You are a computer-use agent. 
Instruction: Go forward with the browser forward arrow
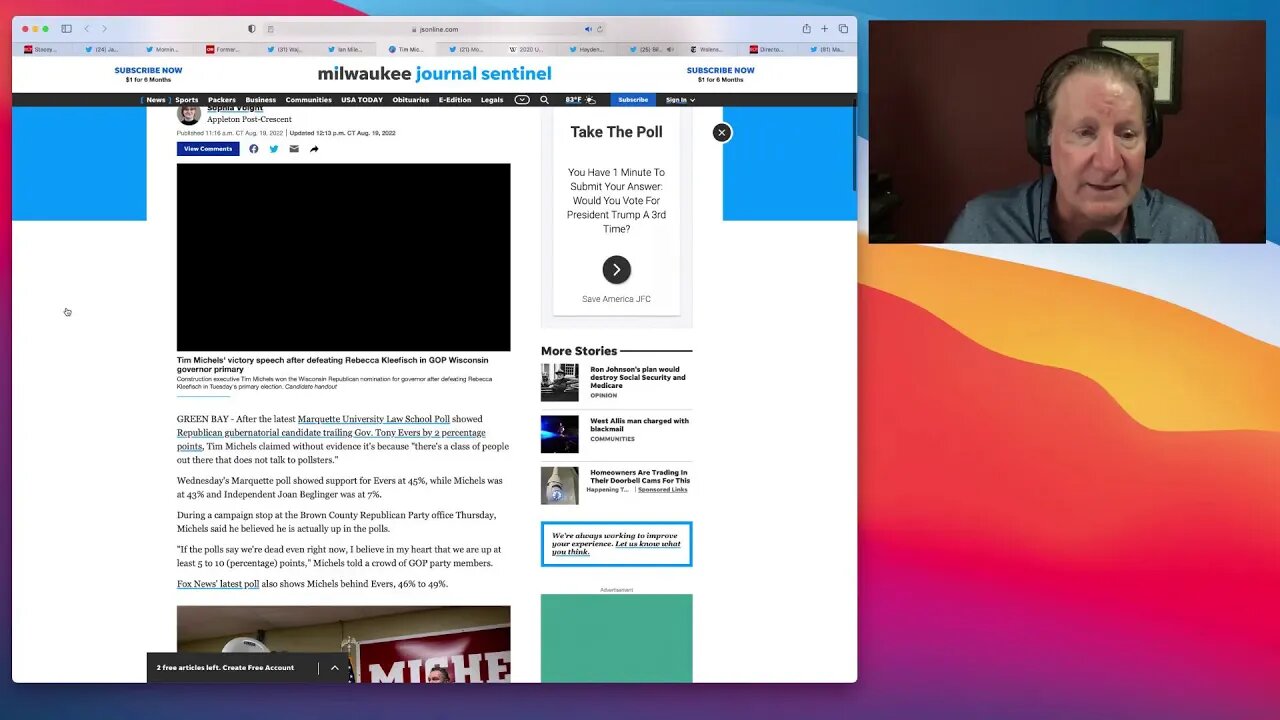[x=104, y=29]
